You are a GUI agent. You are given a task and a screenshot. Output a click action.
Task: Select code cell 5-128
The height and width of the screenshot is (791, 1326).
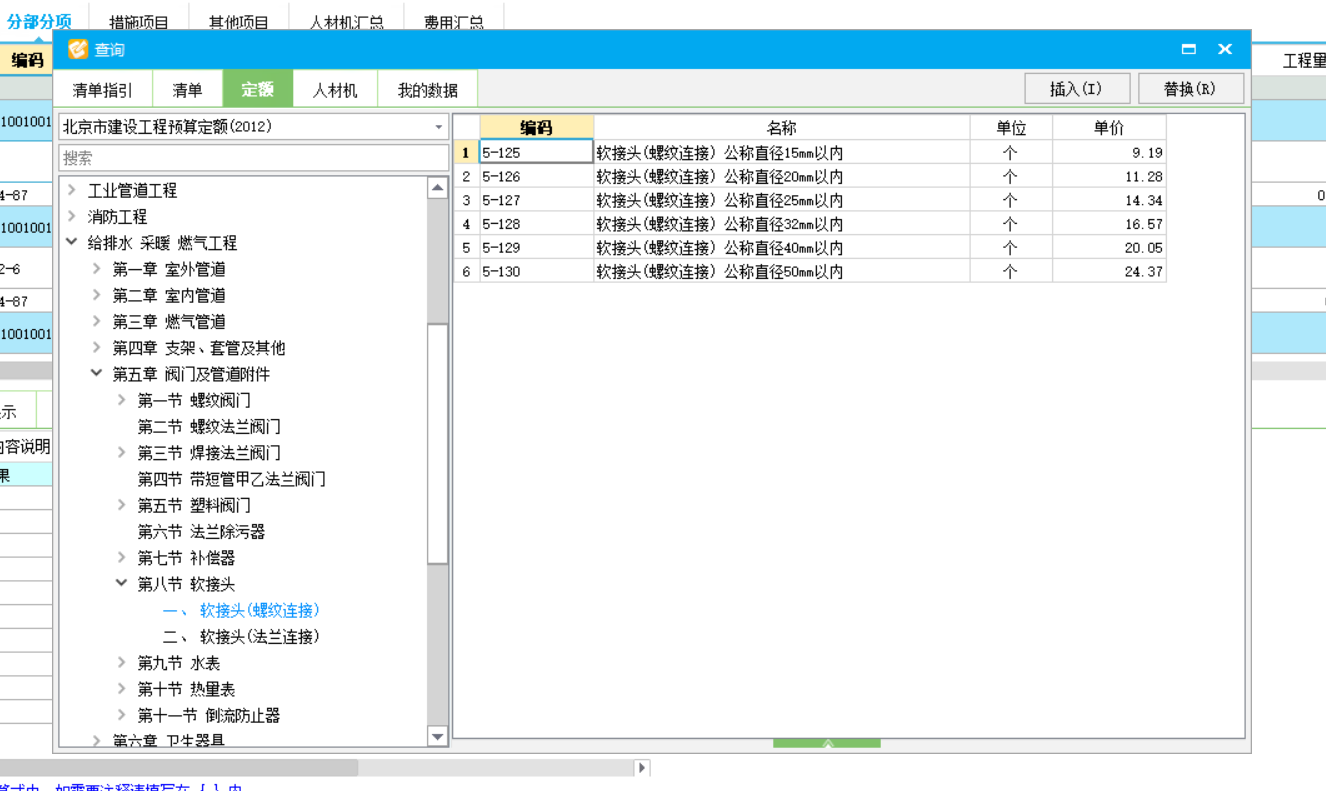pyautogui.click(x=536, y=224)
